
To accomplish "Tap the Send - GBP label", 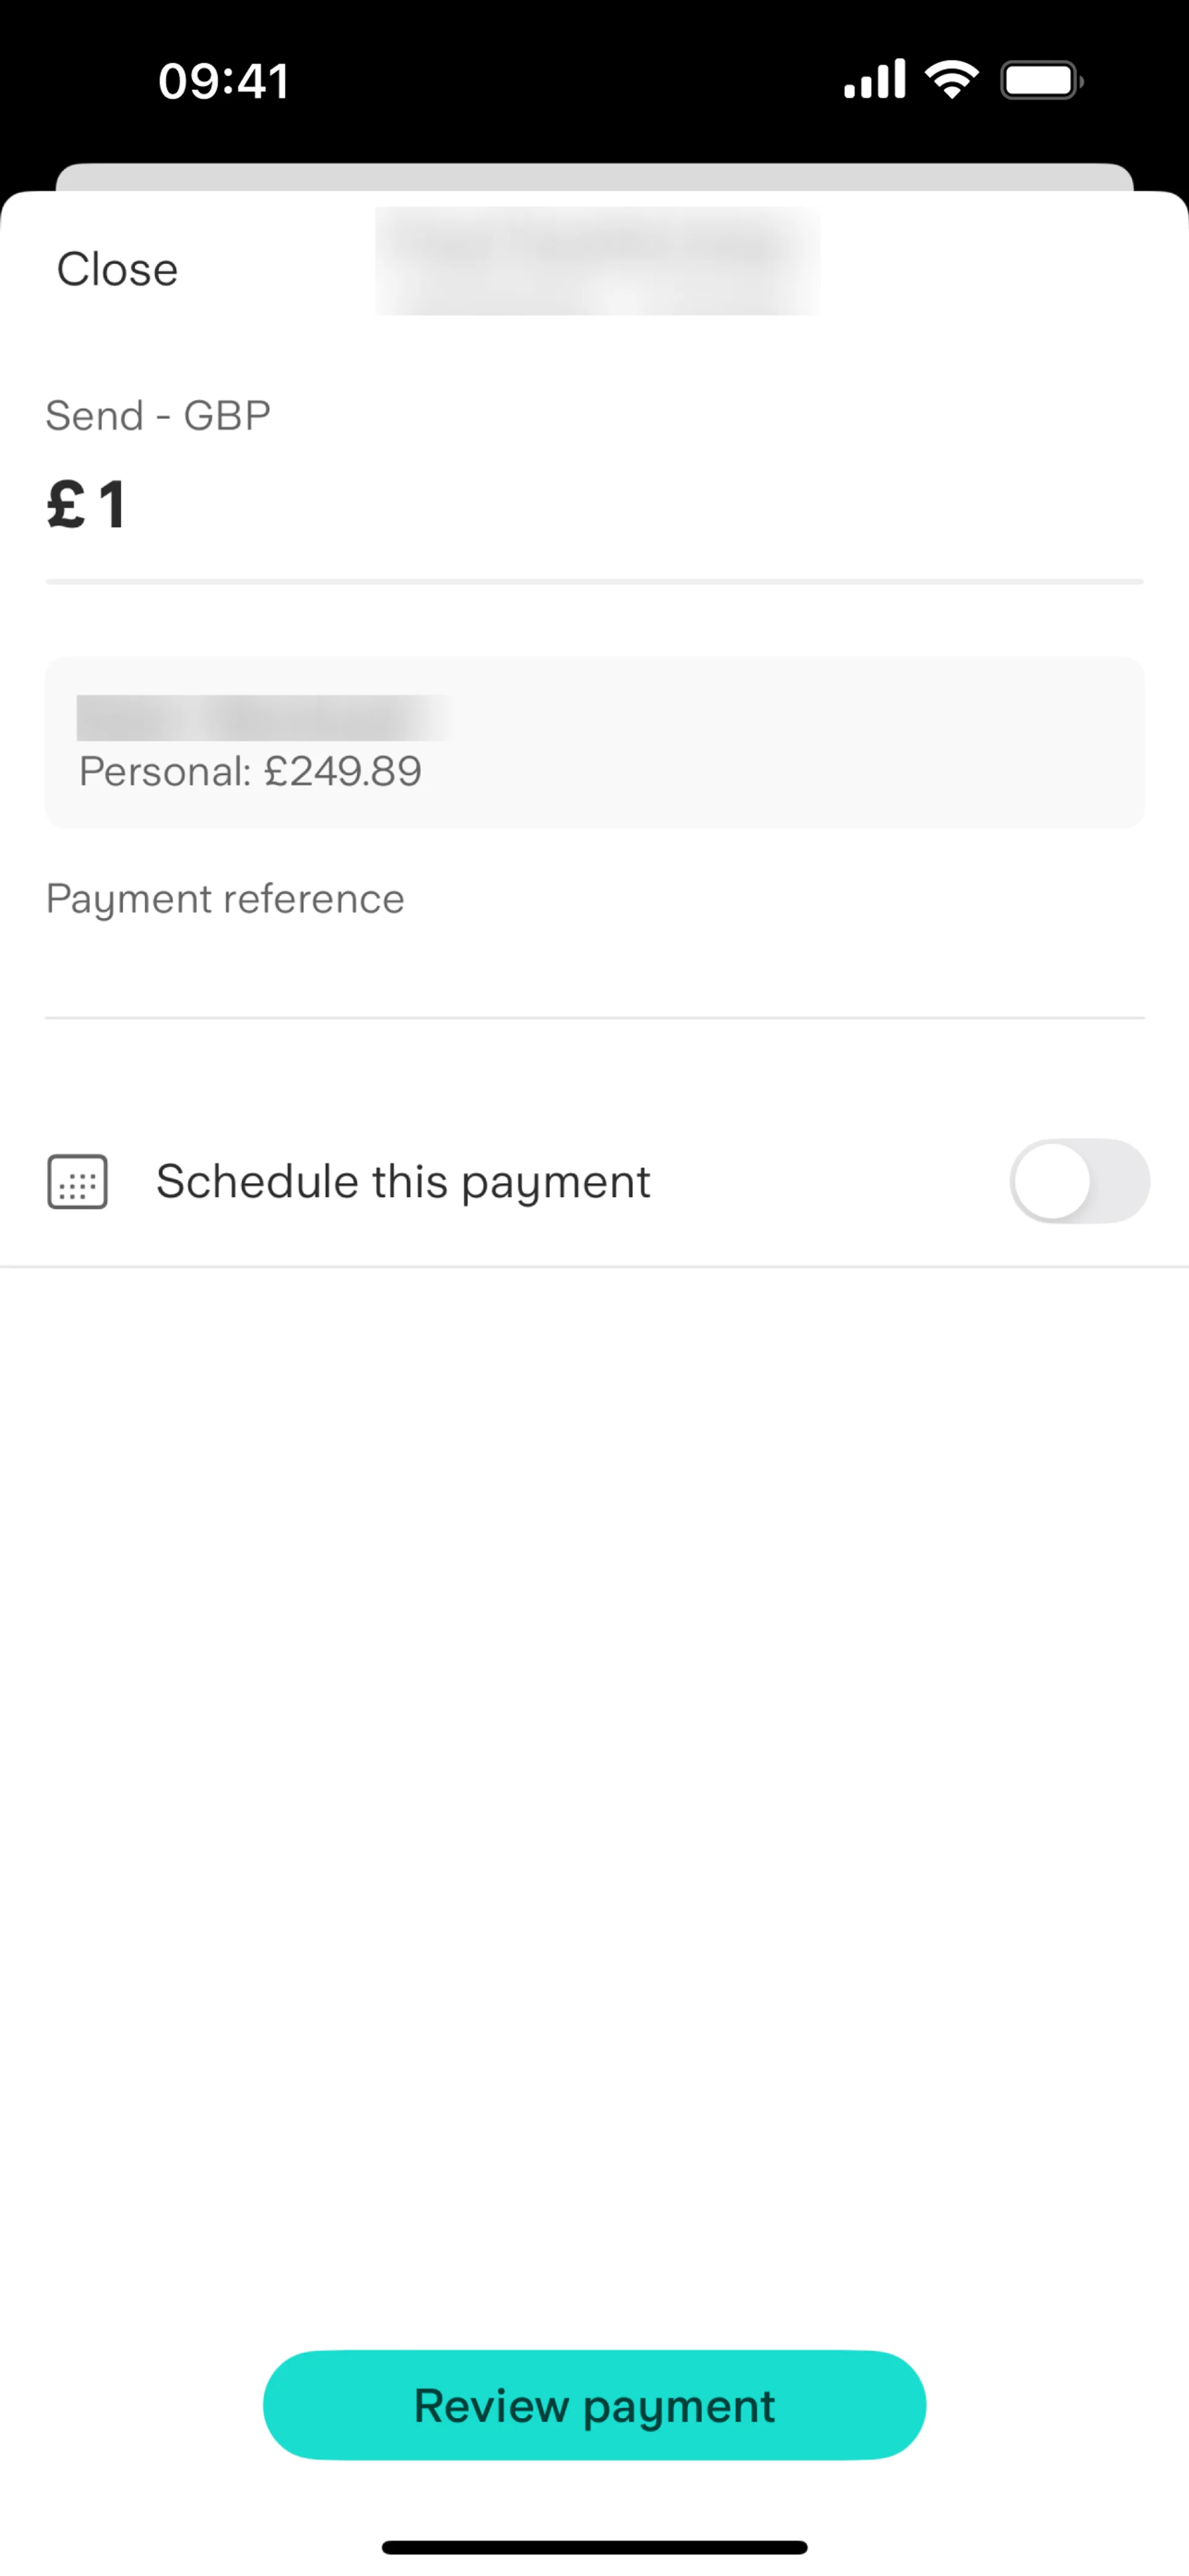I will click(x=158, y=415).
